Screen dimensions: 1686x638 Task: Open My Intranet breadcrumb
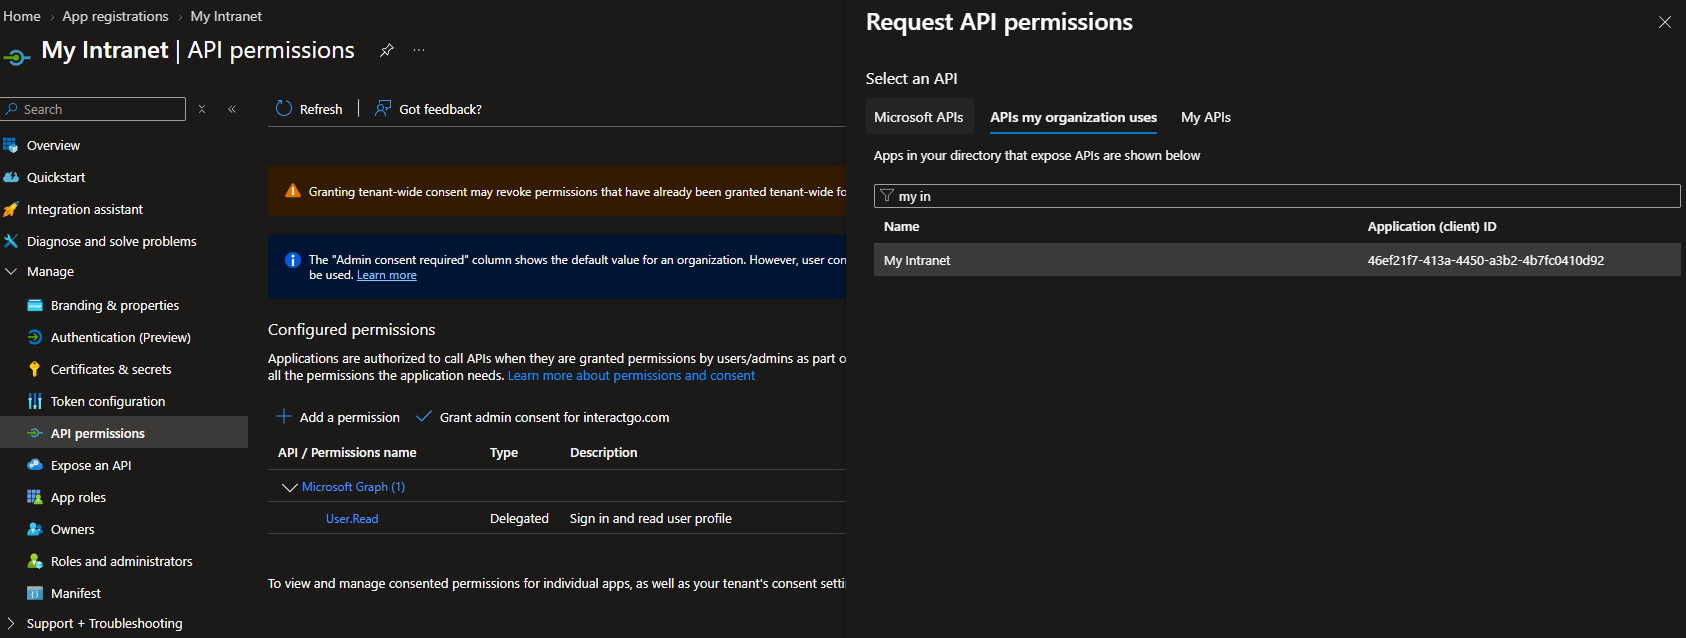pos(226,16)
